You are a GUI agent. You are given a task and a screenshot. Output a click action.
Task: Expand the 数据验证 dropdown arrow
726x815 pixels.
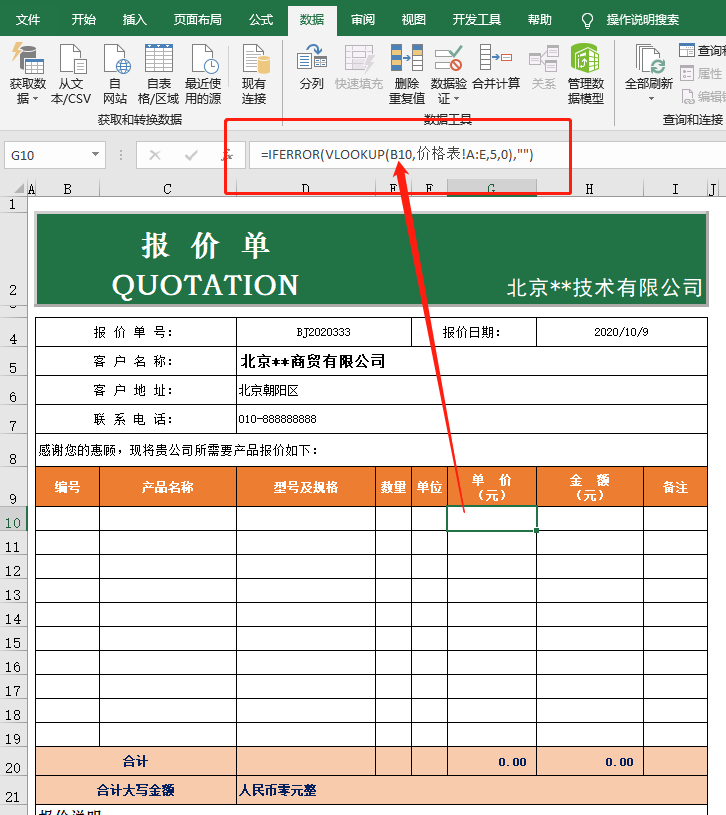click(456, 99)
